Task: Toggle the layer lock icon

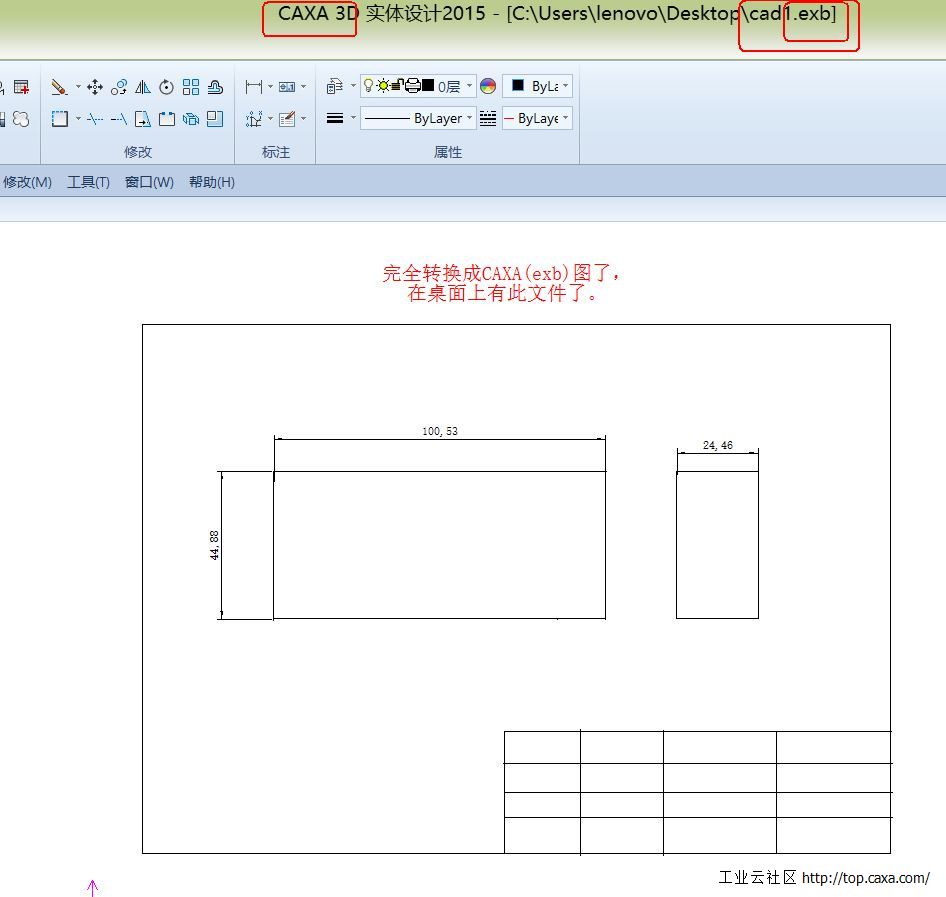Action: point(397,86)
